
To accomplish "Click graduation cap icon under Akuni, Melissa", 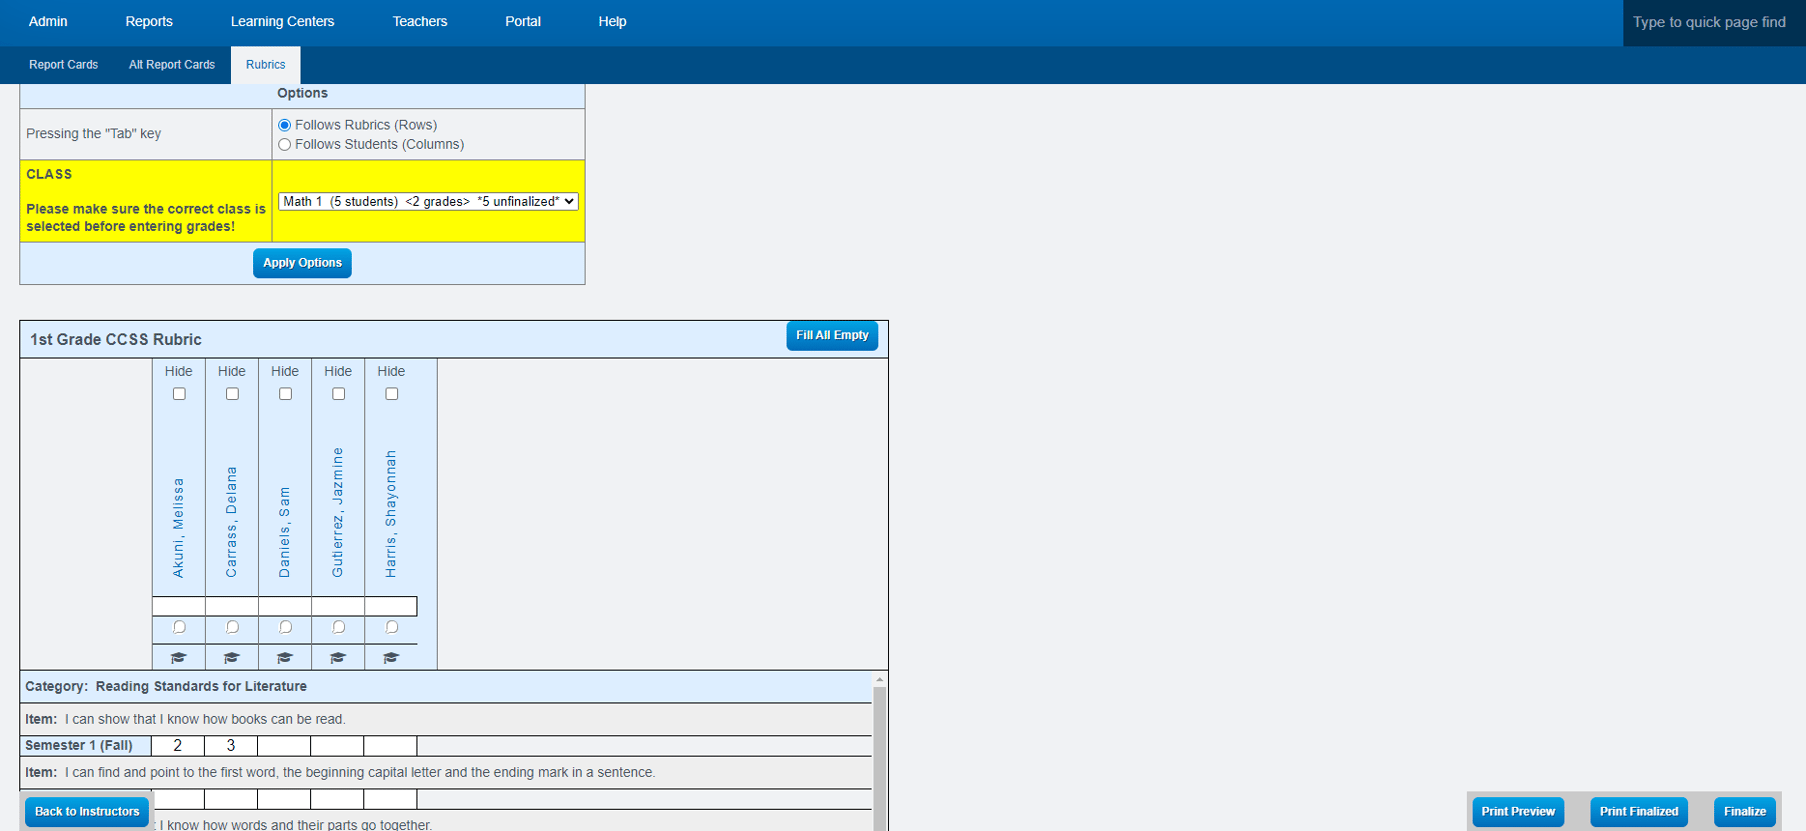I will pos(179,657).
